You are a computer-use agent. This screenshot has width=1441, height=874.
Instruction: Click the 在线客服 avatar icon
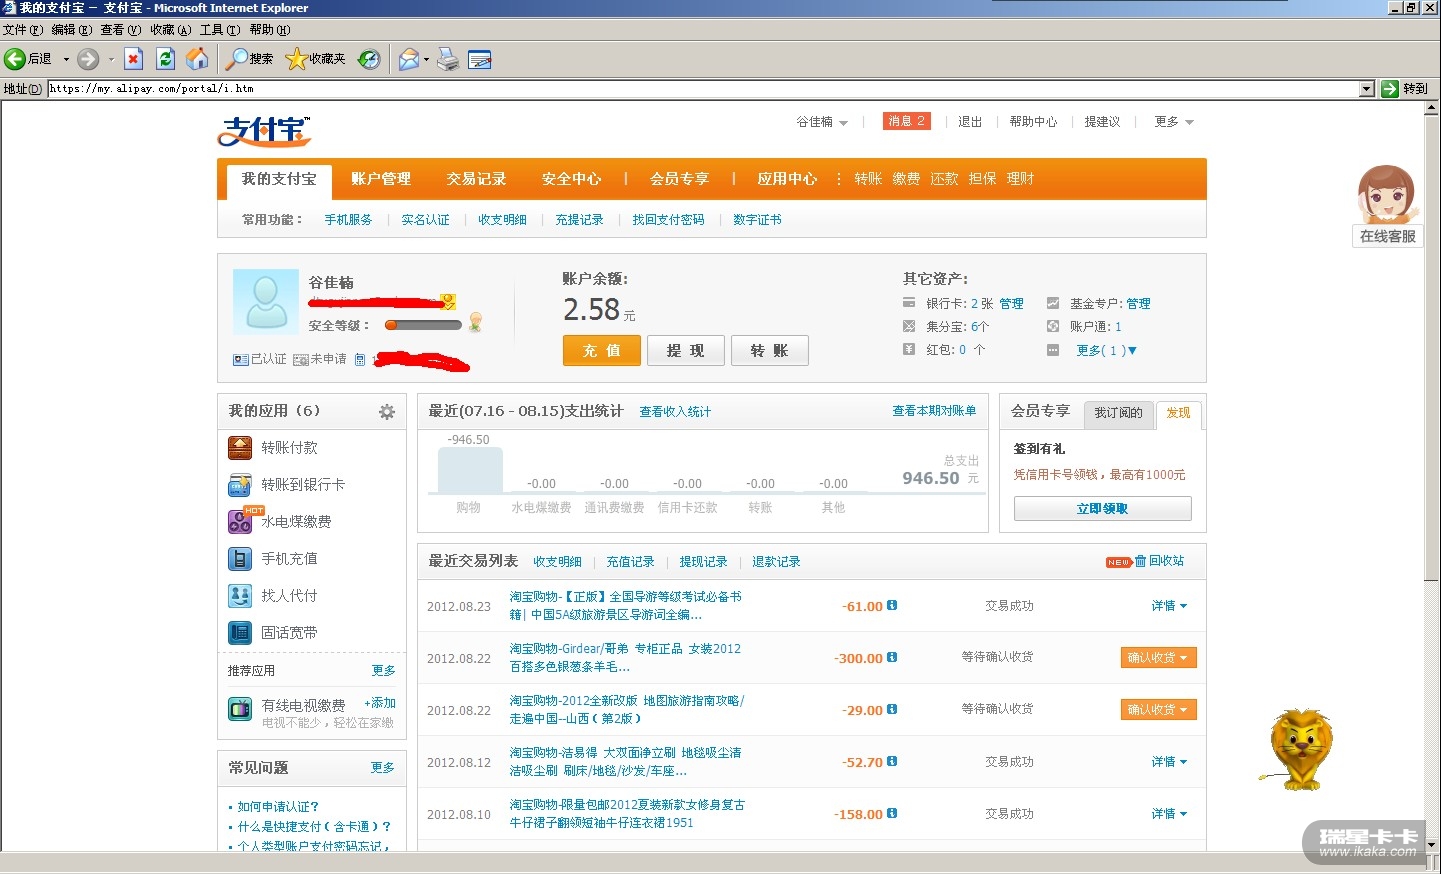[x=1386, y=195]
